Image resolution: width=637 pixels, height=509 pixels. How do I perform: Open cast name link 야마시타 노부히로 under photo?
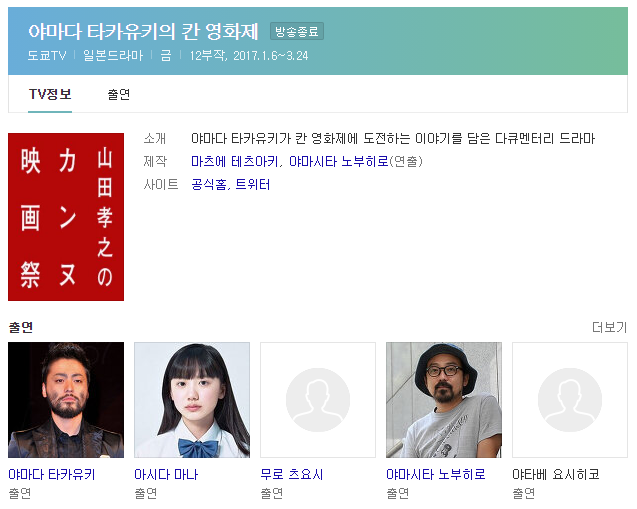click(x=436, y=474)
